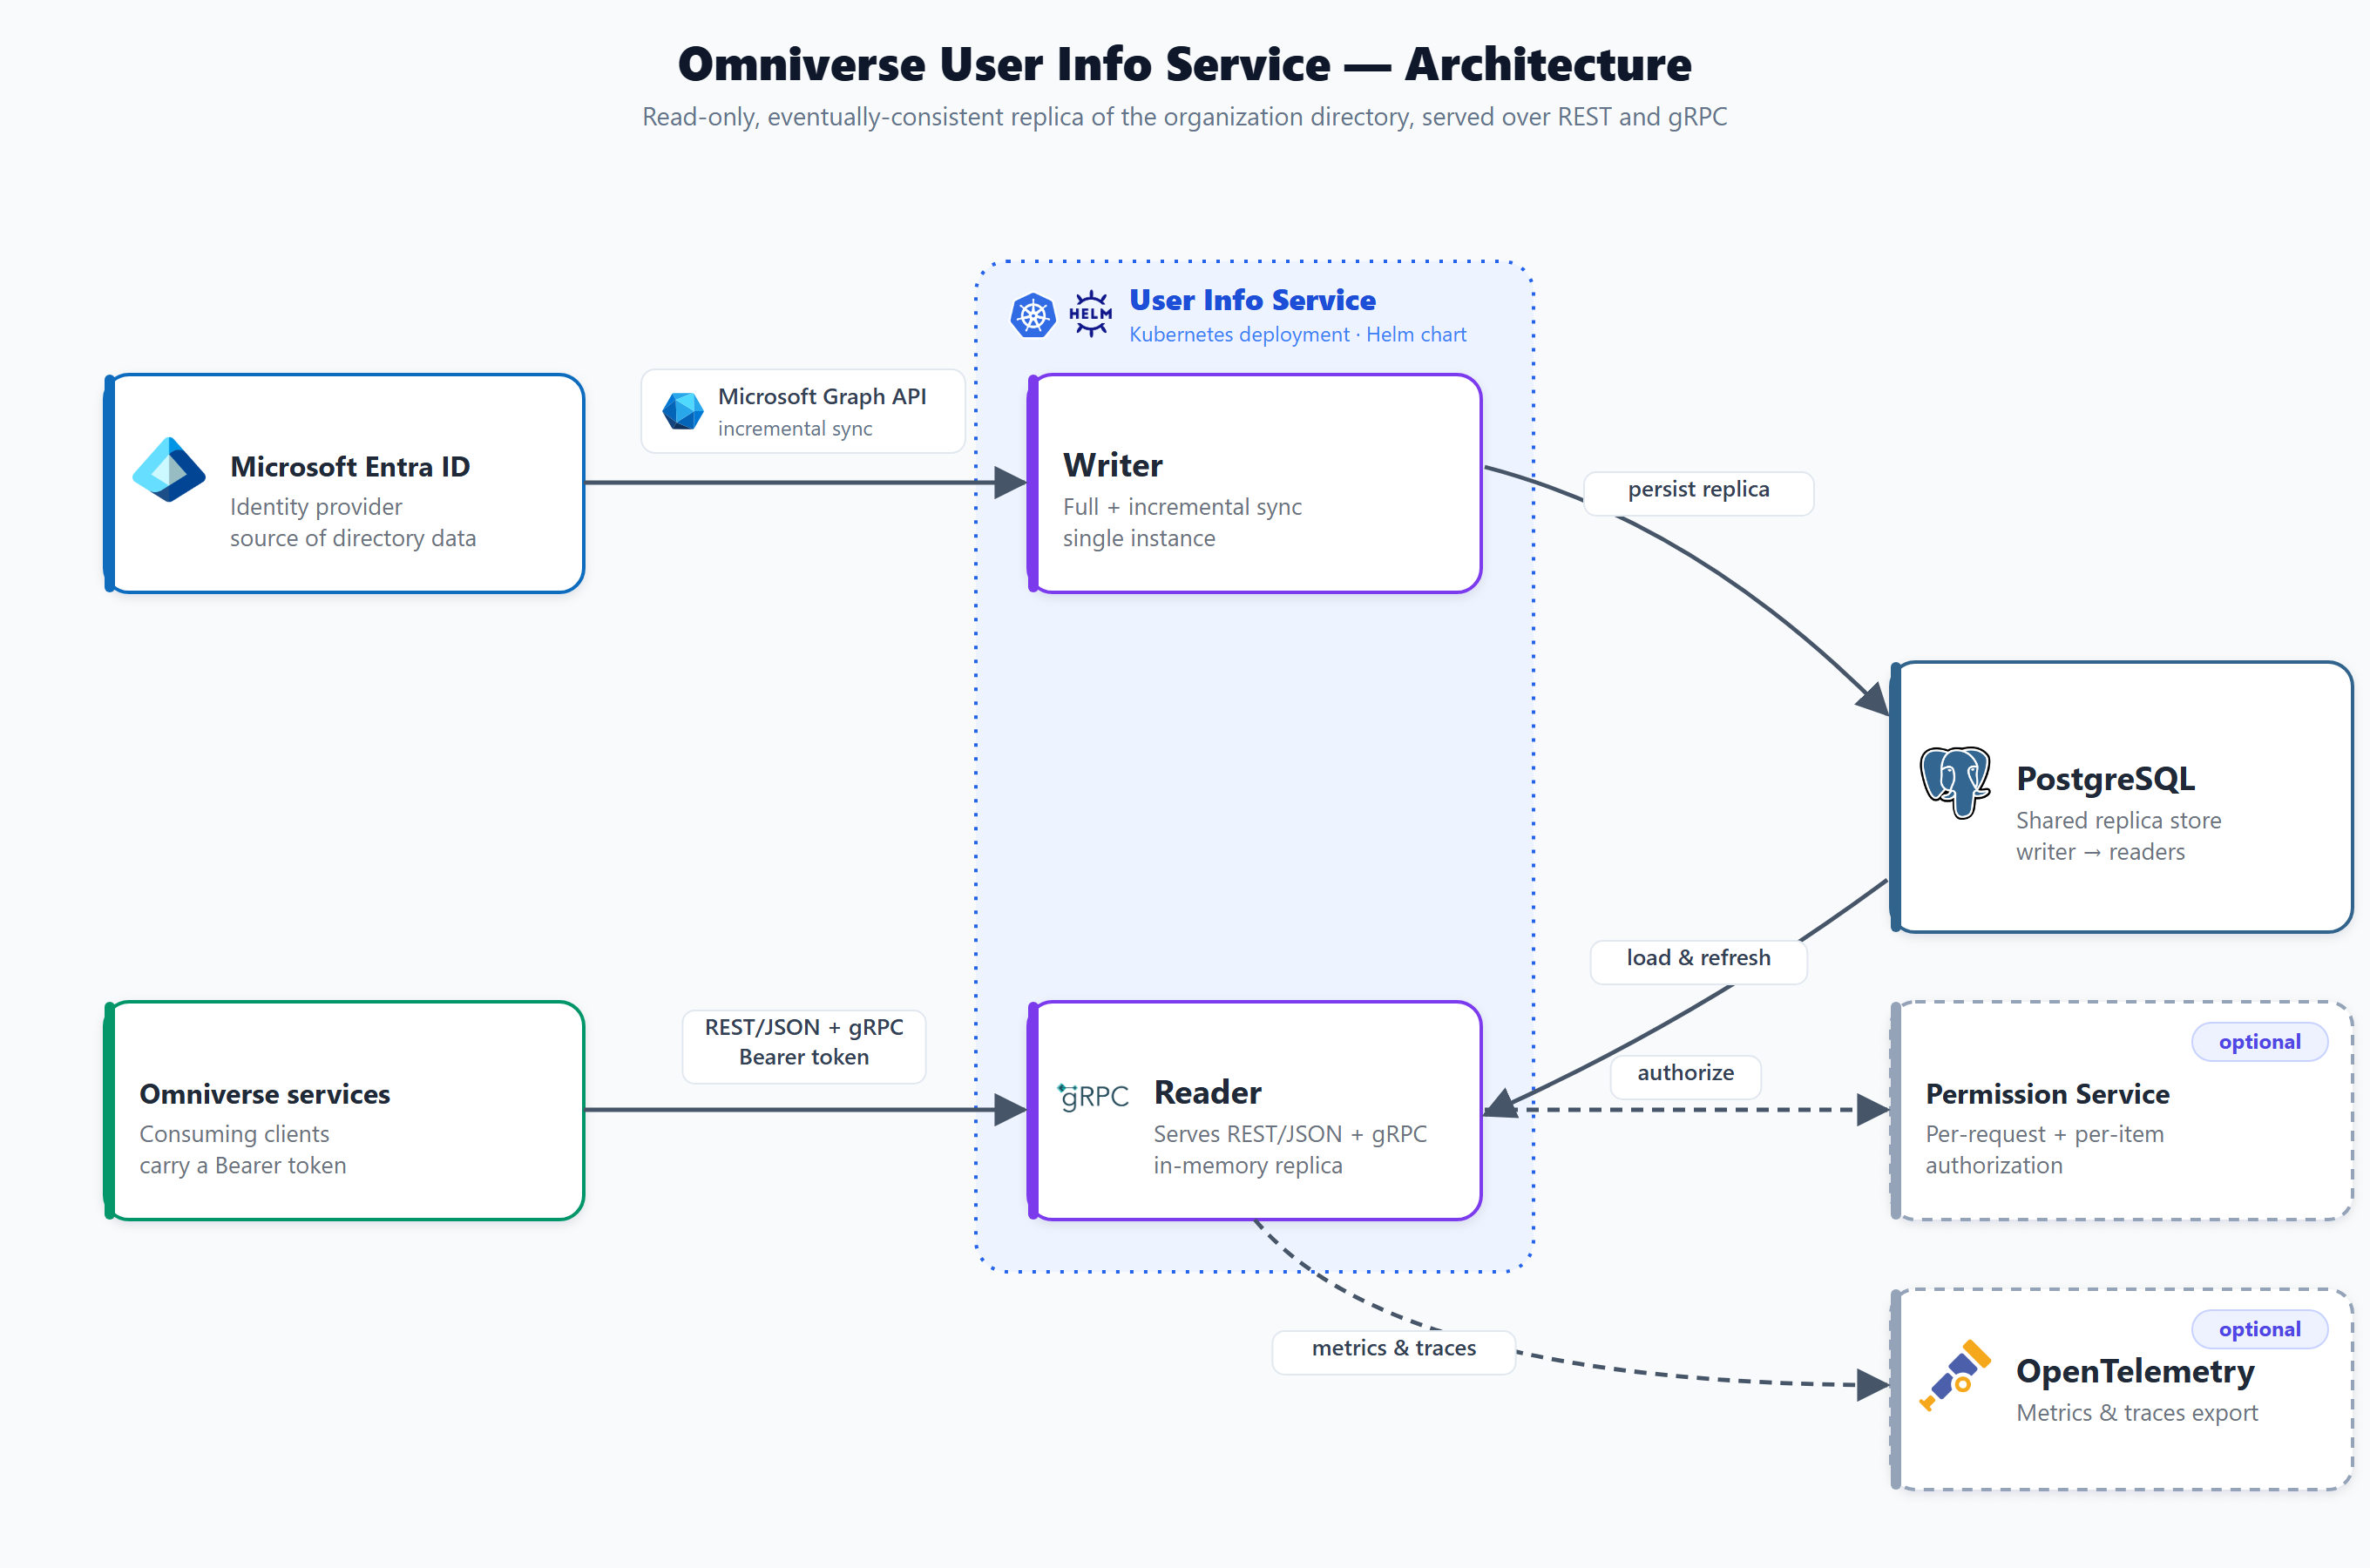Click the 'Permission Service' heading
The height and width of the screenshot is (1568, 2370).
click(x=2047, y=1094)
